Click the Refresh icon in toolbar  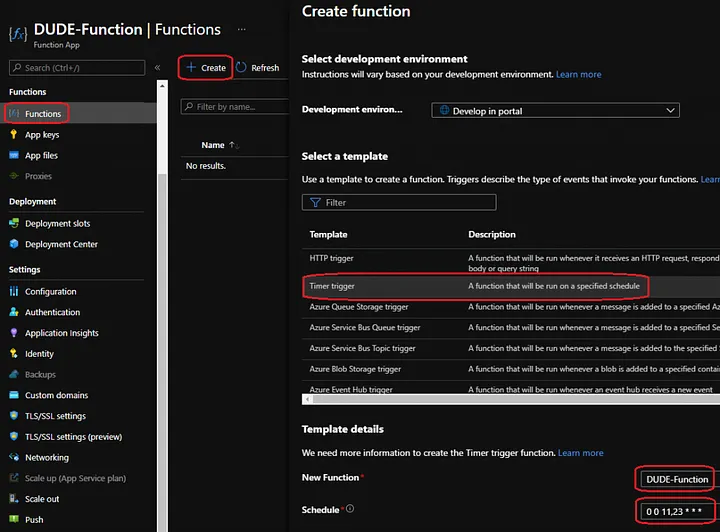[240, 68]
